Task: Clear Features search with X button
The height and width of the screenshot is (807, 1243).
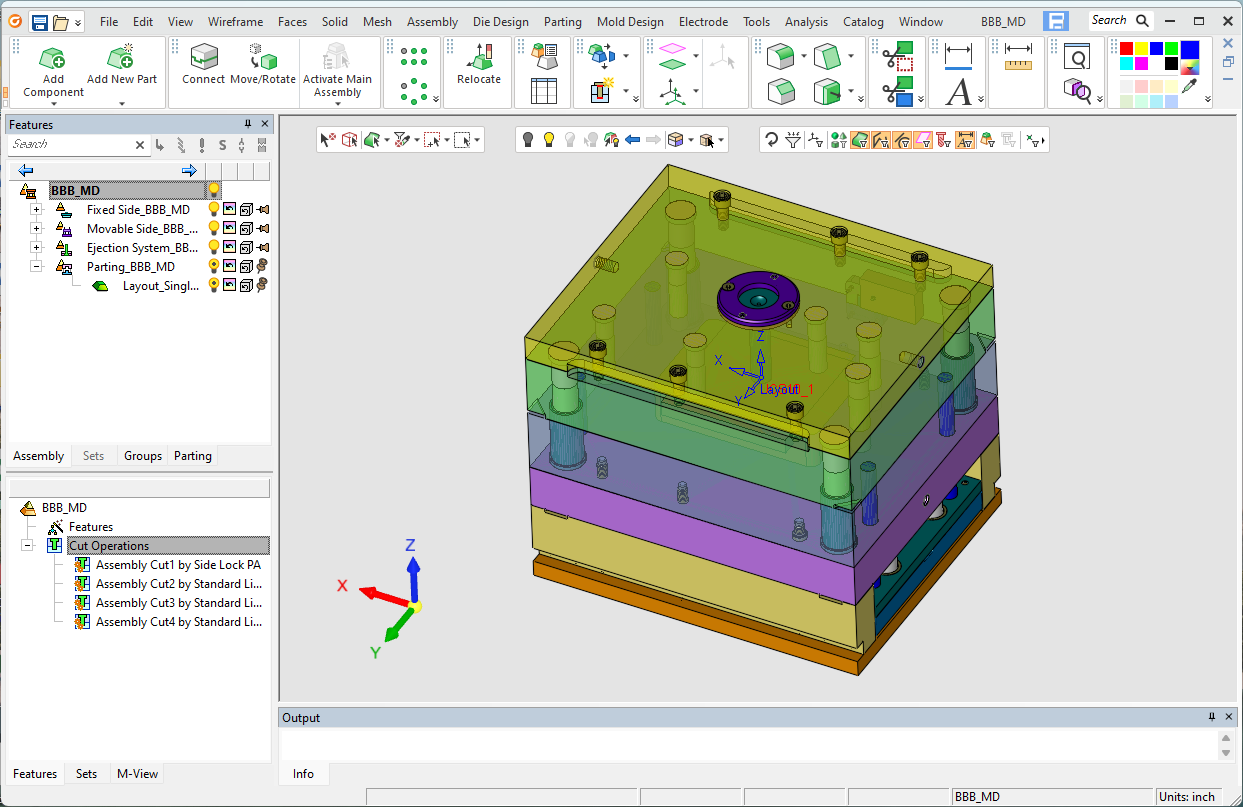Action: click(x=140, y=145)
